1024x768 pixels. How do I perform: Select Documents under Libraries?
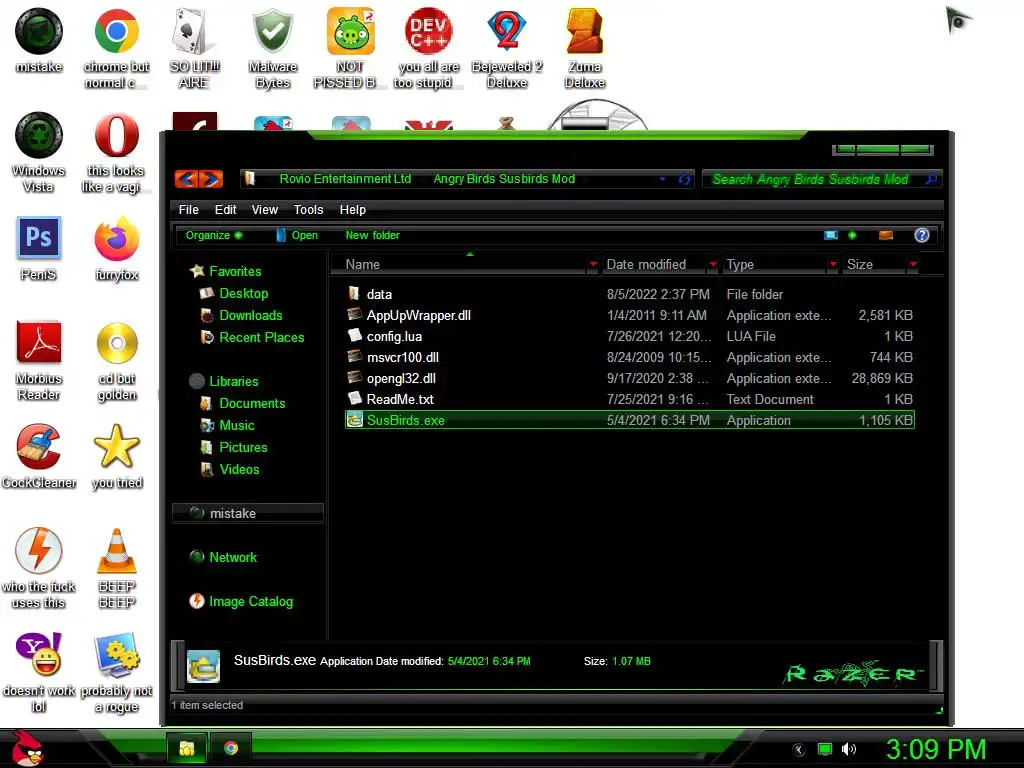252,404
